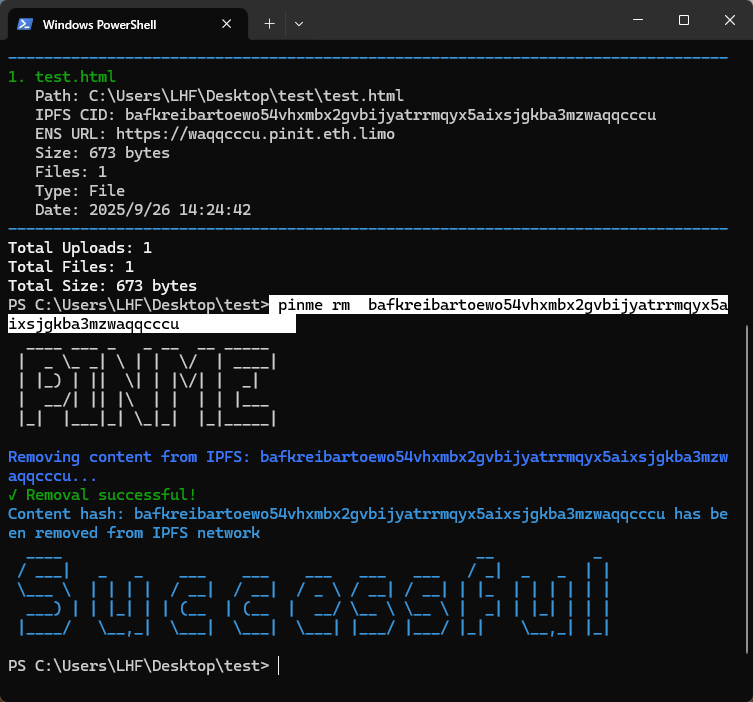Maximize the terminal window
Image resolution: width=753 pixels, height=702 pixels.
tap(684, 20)
